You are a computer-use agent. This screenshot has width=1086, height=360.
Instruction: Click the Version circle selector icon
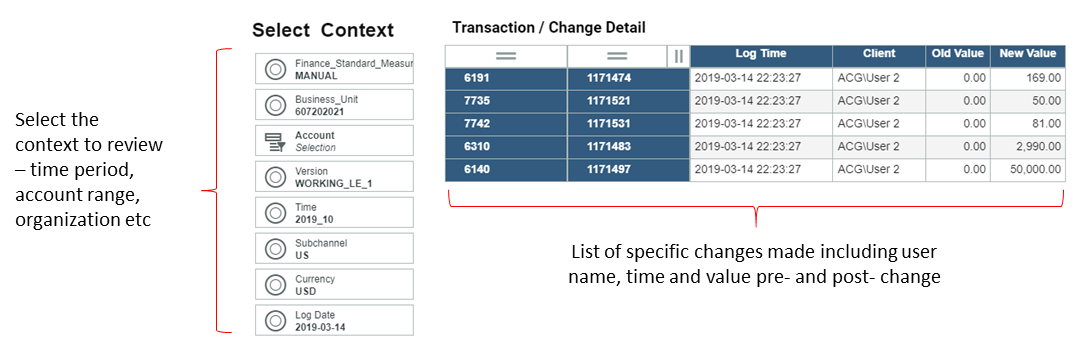[275, 177]
